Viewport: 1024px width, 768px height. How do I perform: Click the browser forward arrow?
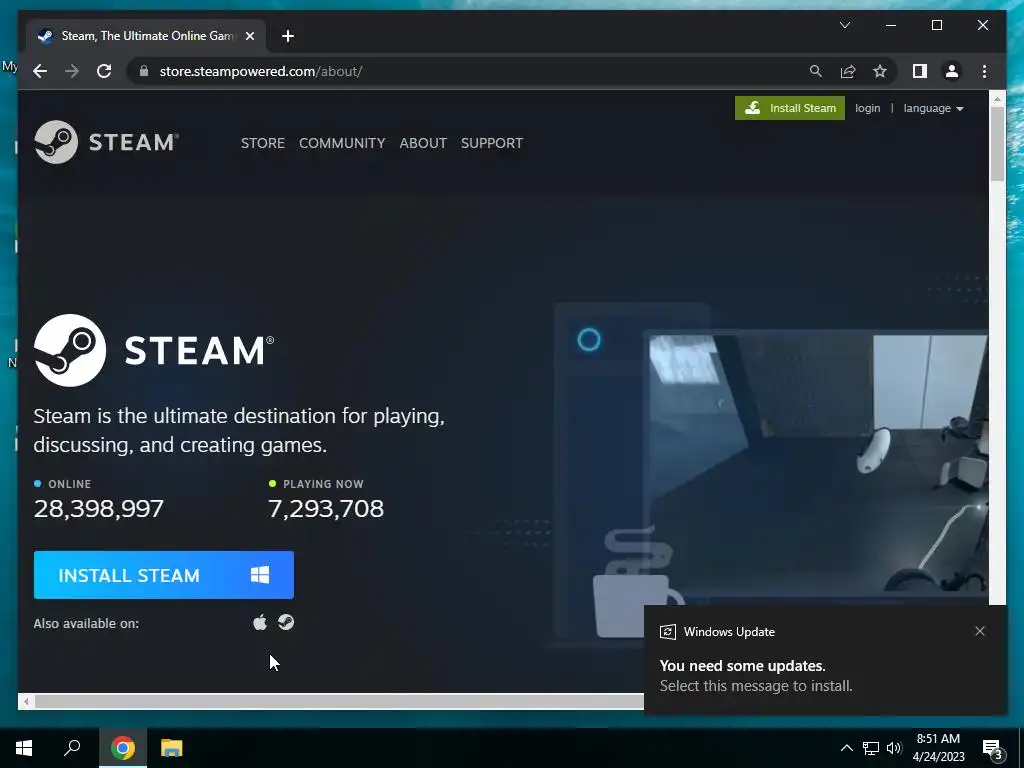coord(72,71)
